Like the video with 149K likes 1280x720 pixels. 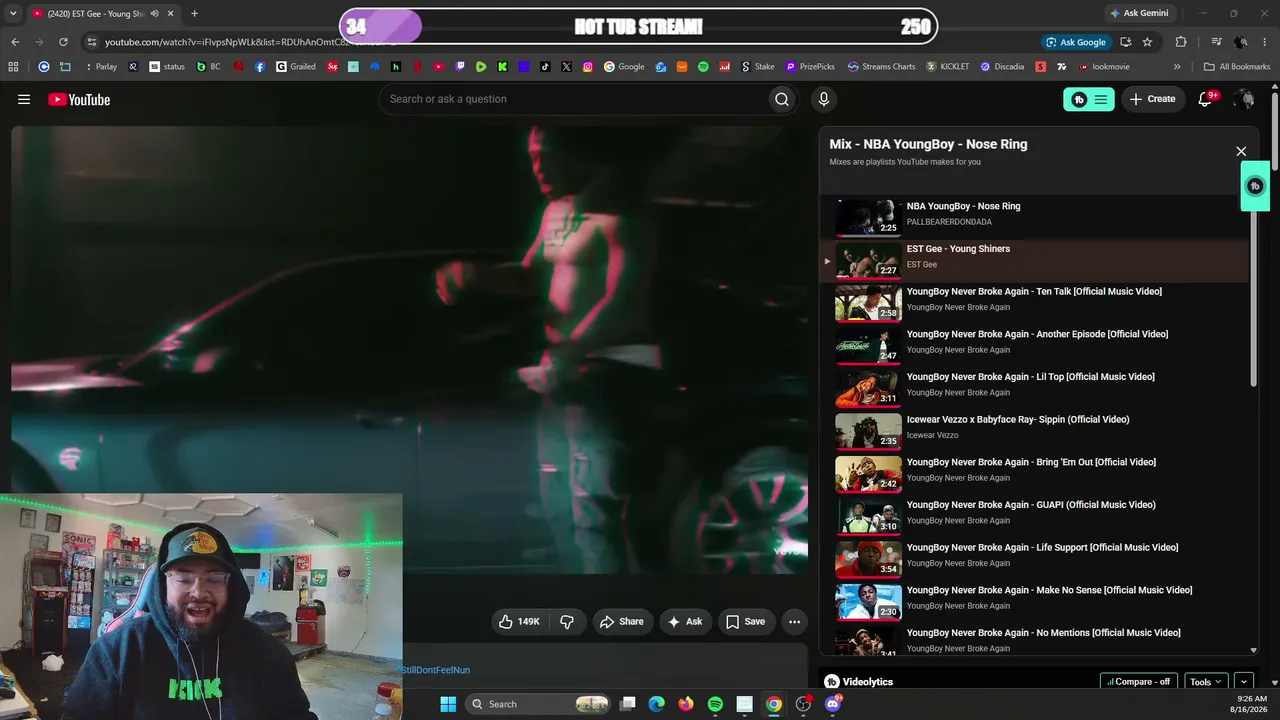(519, 621)
